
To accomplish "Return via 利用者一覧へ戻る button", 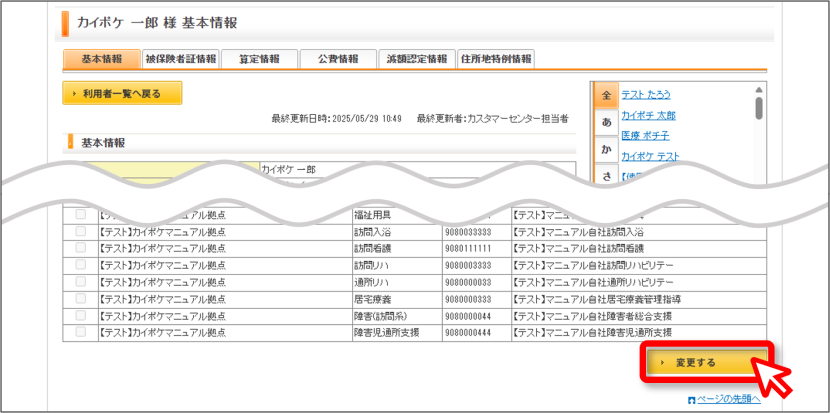I will pos(122,93).
